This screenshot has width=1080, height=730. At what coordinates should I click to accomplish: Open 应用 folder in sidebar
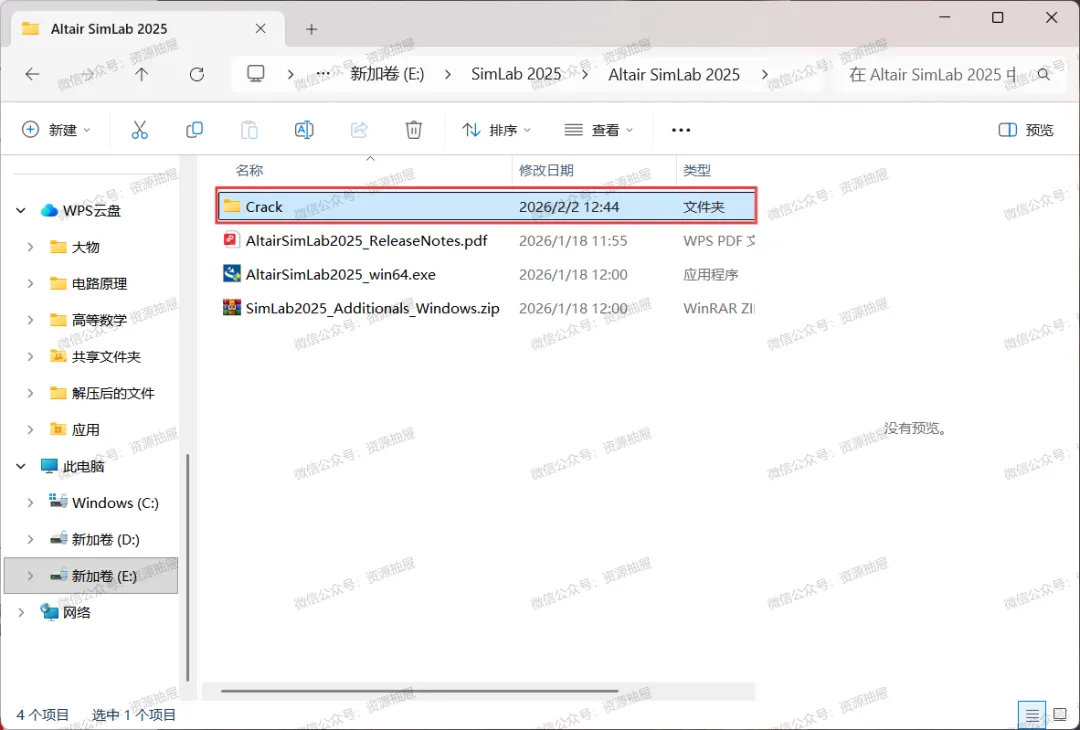85,430
